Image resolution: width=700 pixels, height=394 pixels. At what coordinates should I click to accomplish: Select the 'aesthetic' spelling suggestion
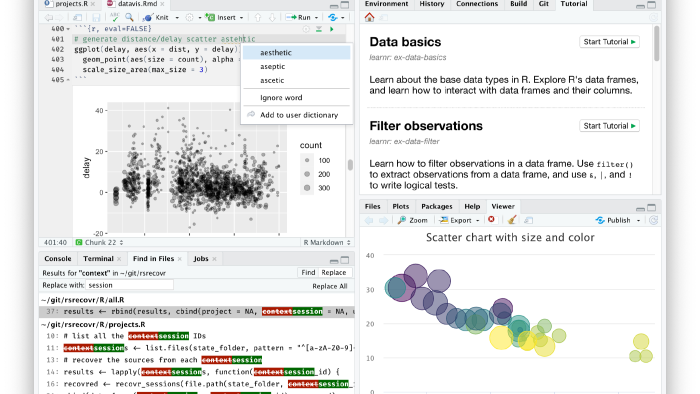(296, 52)
